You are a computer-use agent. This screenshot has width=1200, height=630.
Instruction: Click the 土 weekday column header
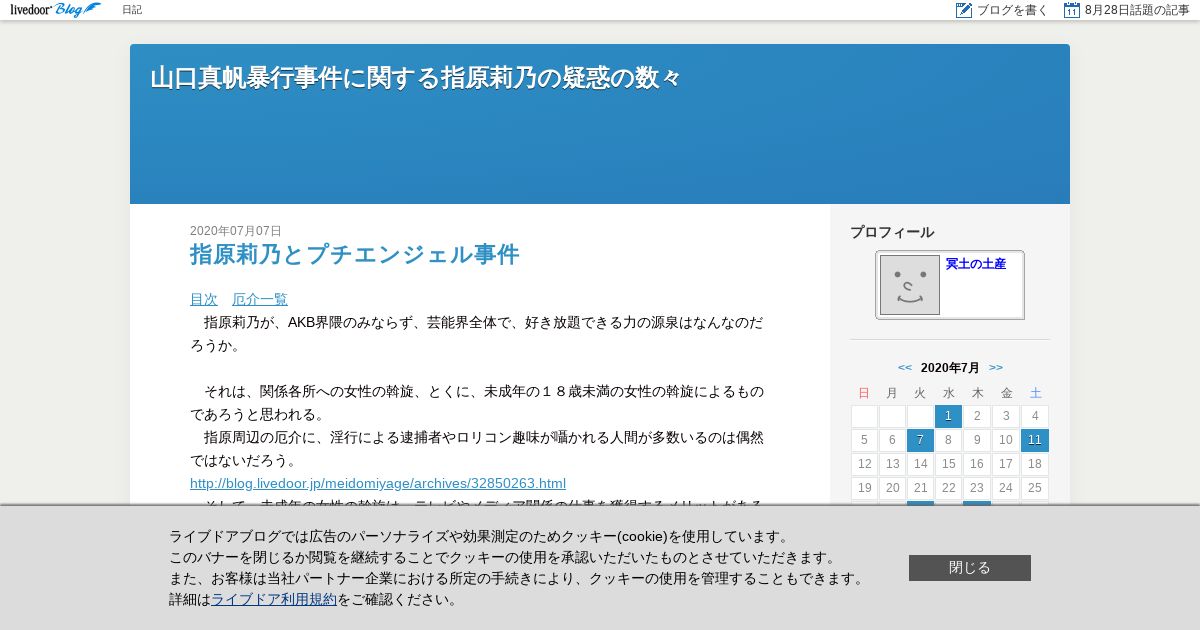[1035, 393]
